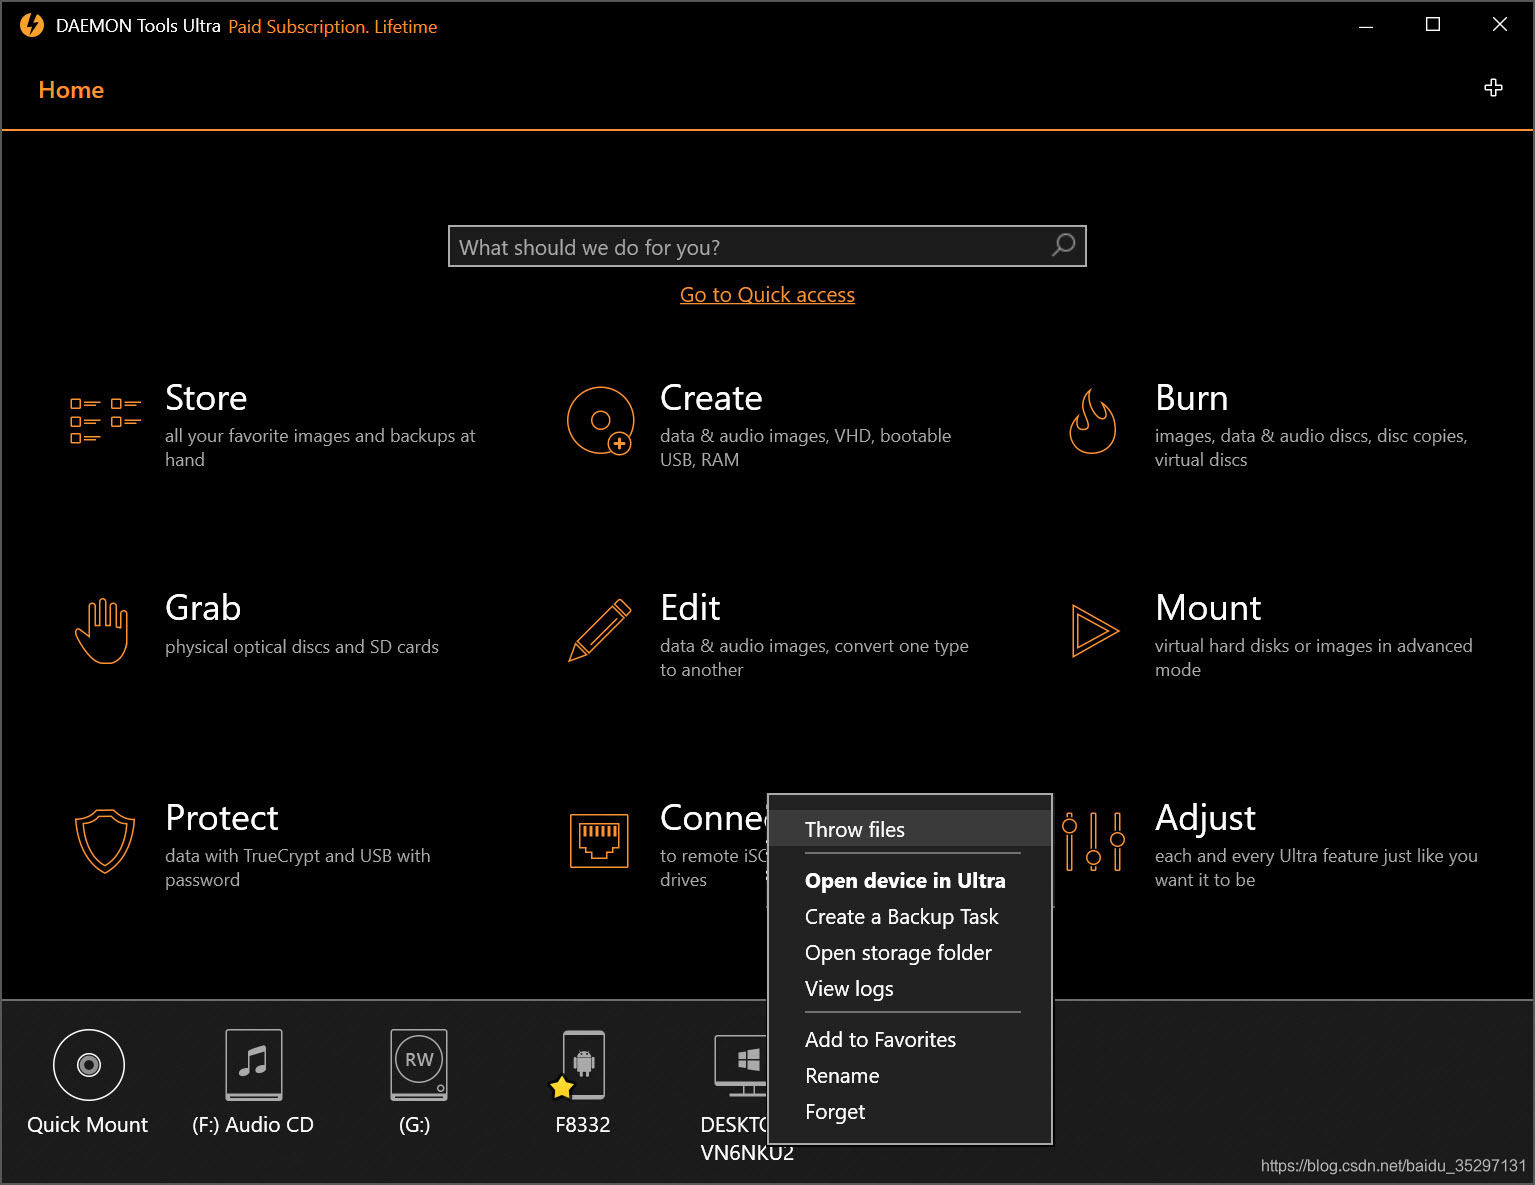1535x1185 pixels.
Task: Choose Throw files from context menu
Action: 910,829
